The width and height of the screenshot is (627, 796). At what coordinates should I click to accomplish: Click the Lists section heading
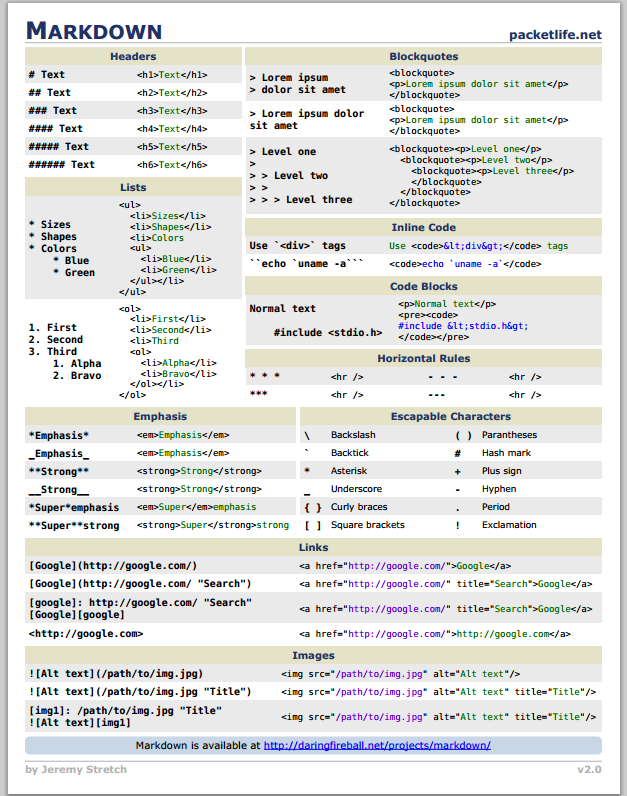coord(133,187)
